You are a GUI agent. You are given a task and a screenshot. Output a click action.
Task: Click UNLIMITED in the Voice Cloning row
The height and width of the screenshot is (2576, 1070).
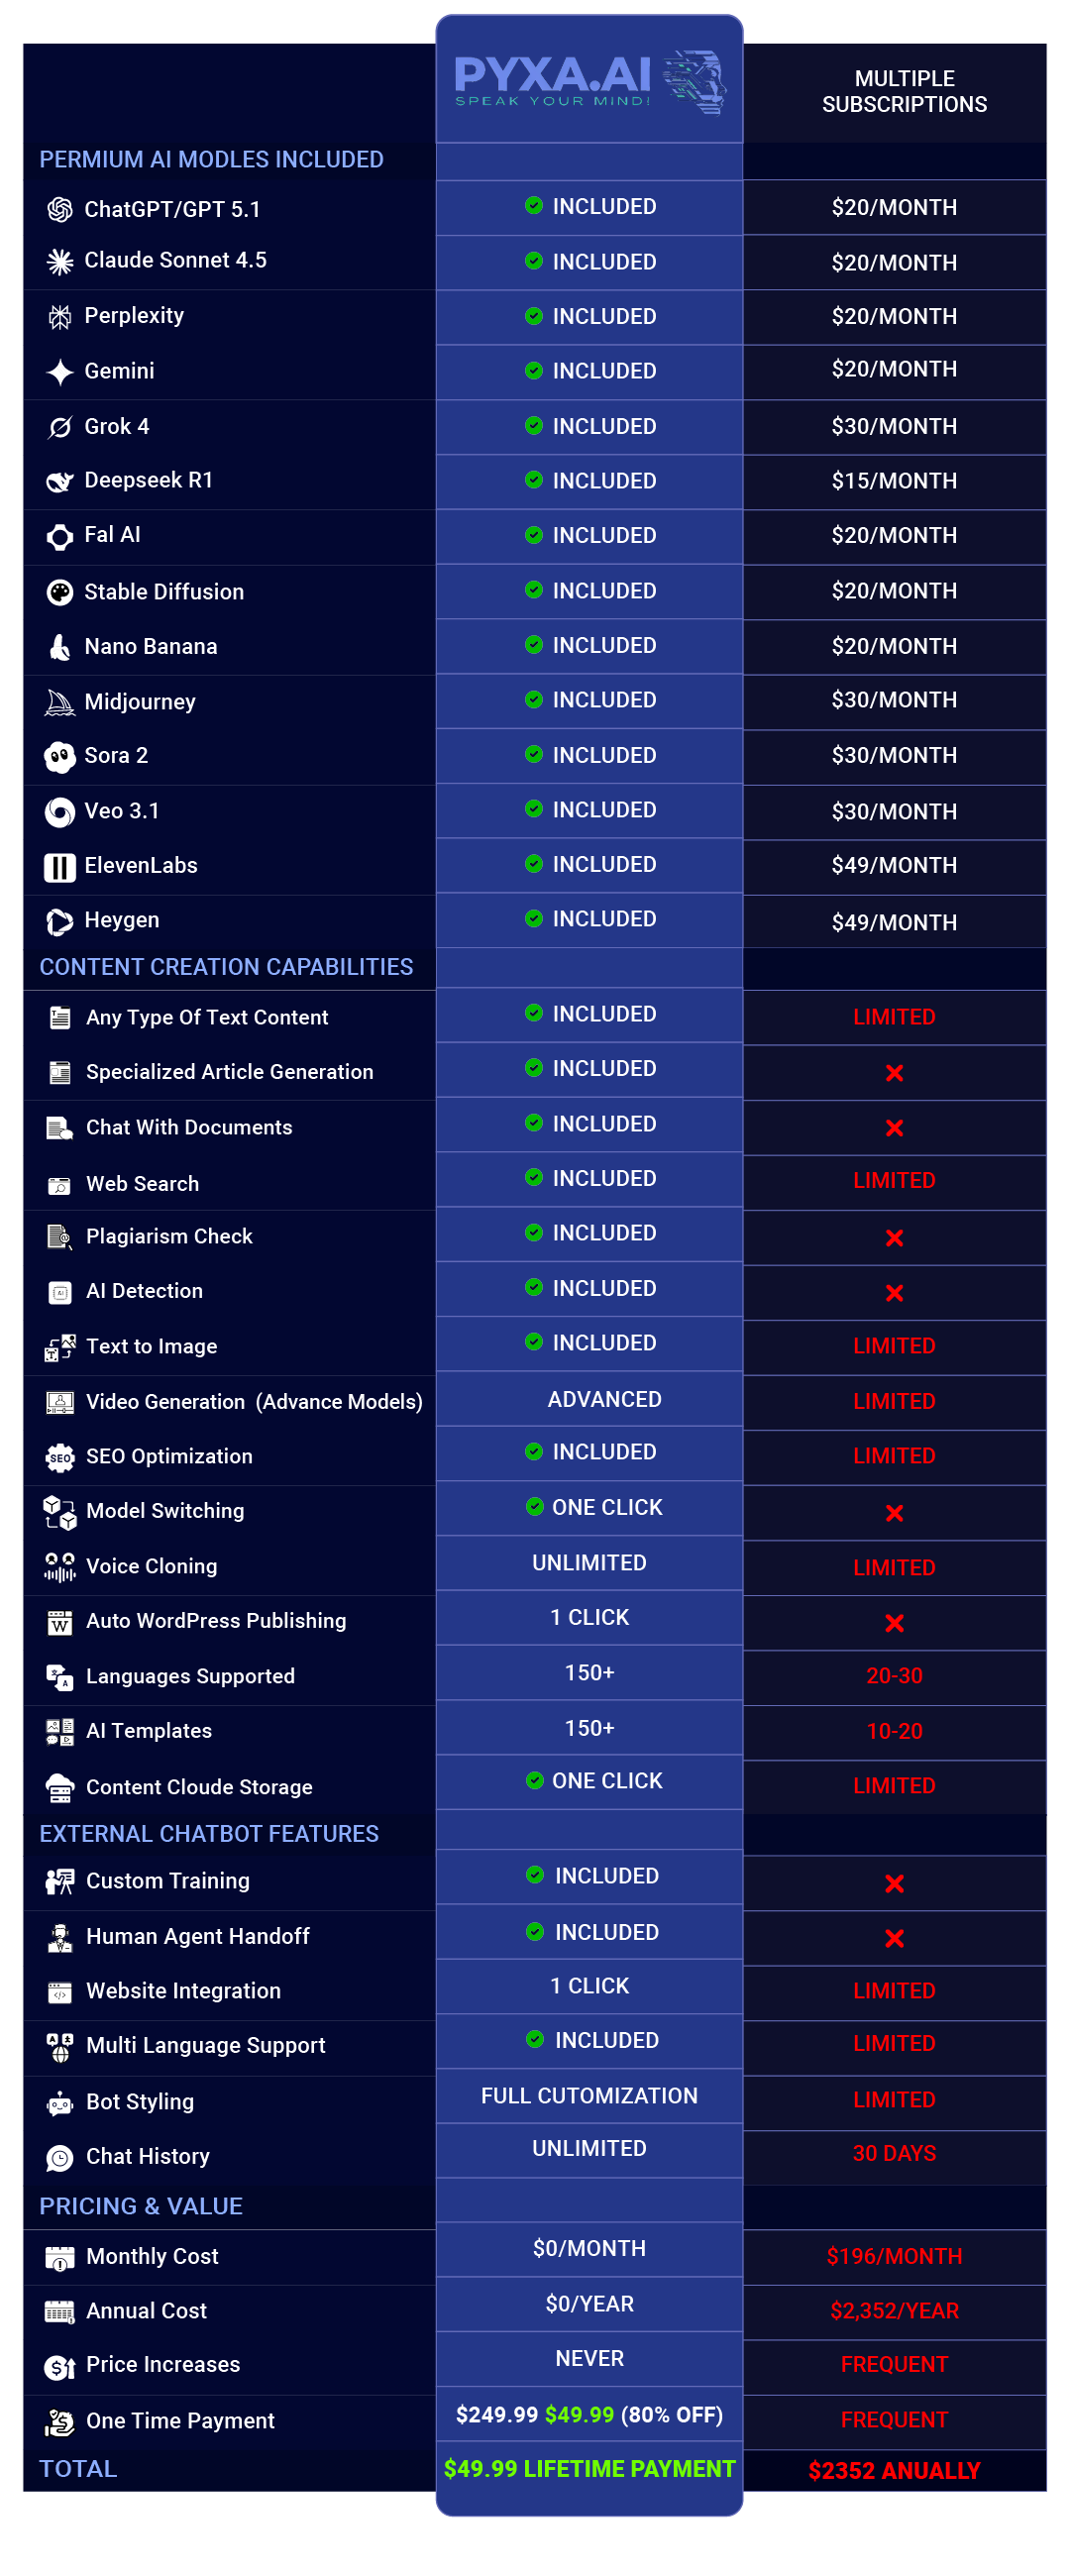point(589,1563)
